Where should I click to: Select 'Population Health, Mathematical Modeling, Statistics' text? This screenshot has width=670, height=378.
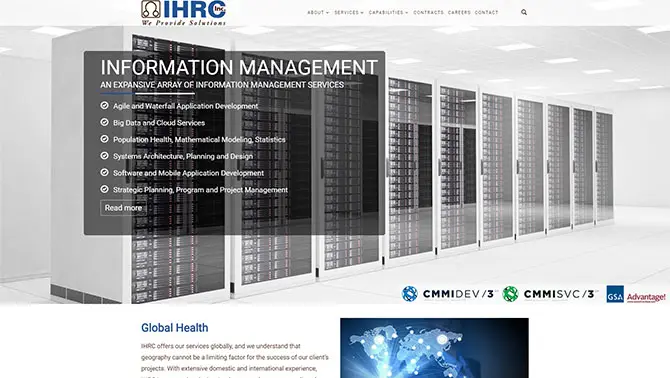point(199,139)
